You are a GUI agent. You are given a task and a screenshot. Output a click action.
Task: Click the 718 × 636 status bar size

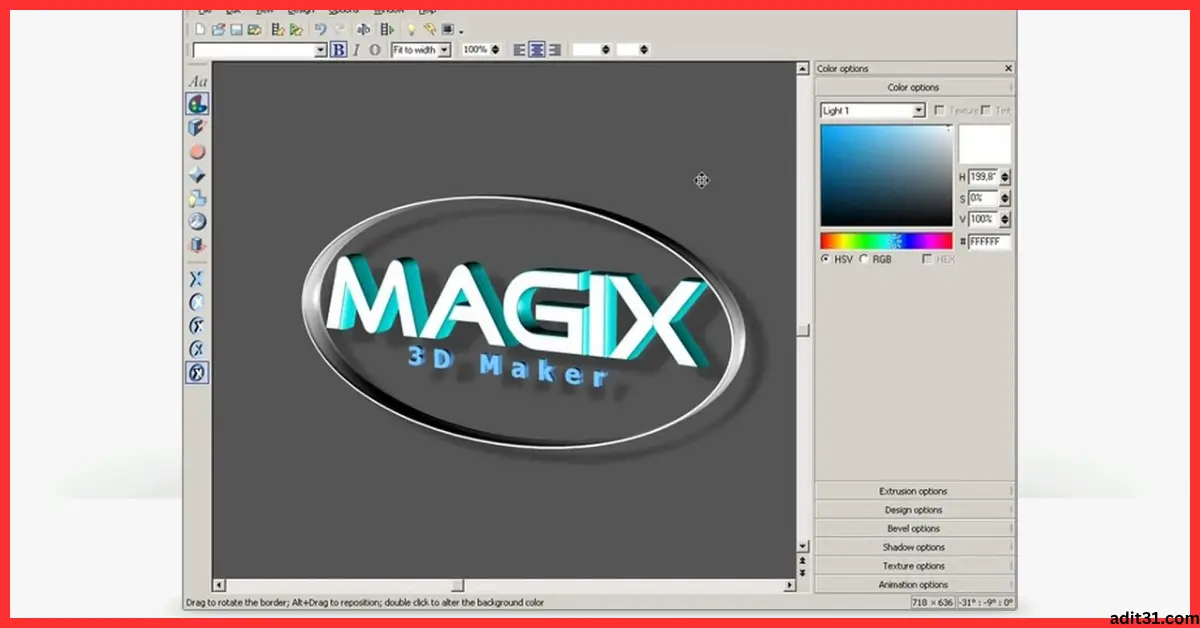[x=932, y=602]
